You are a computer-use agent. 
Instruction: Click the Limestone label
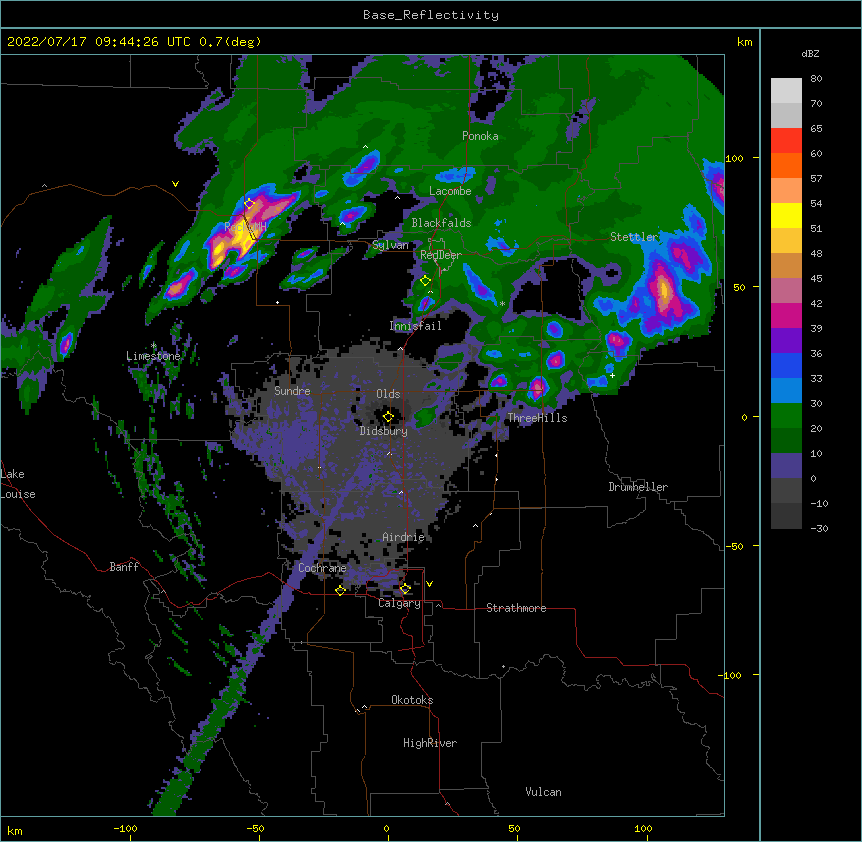(x=153, y=356)
